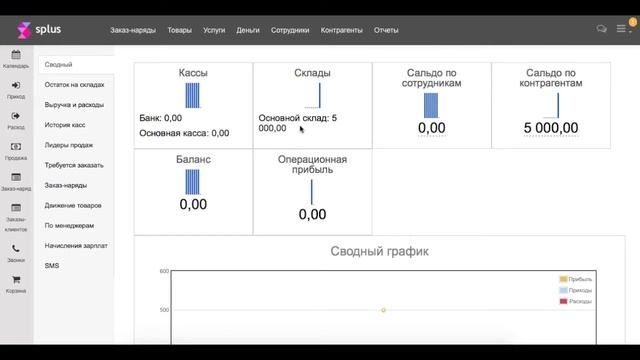Click the Кассы bar chart
Screen dimensions: 640x360
coord(193,96)
